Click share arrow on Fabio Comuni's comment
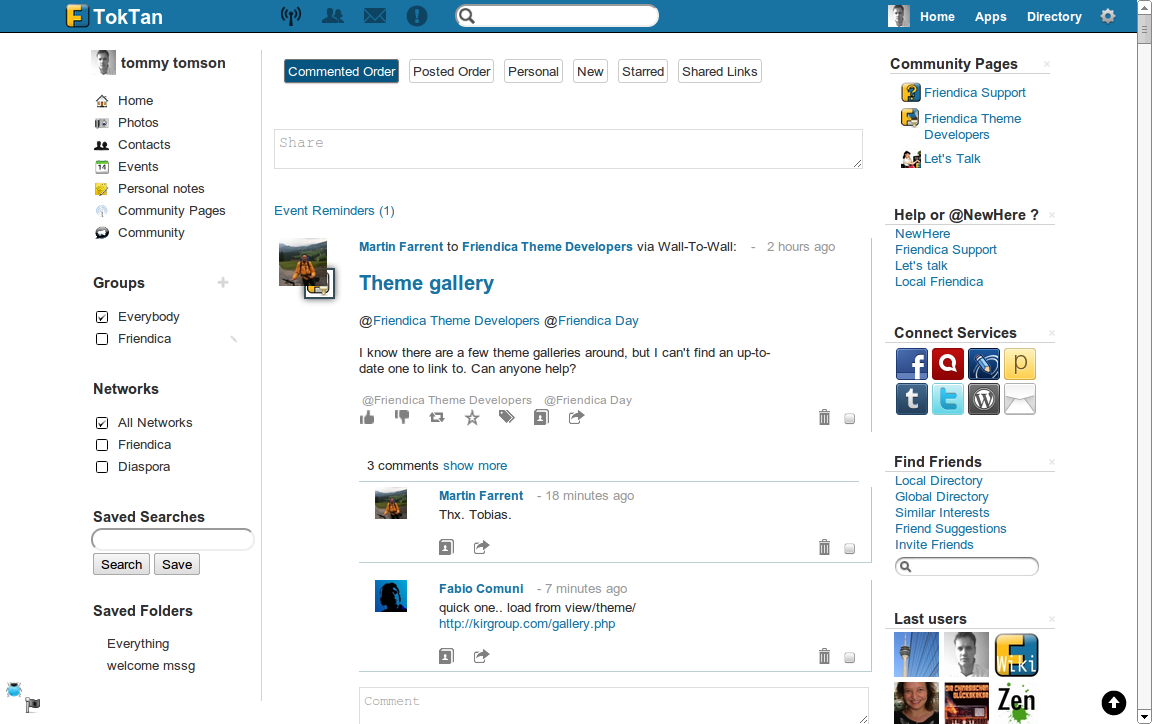 tap(481, 656)
